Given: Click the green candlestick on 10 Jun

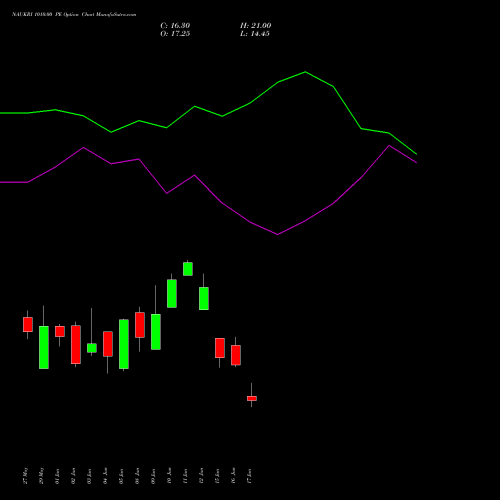Looking at the screenshot, I should click(172, 293).
